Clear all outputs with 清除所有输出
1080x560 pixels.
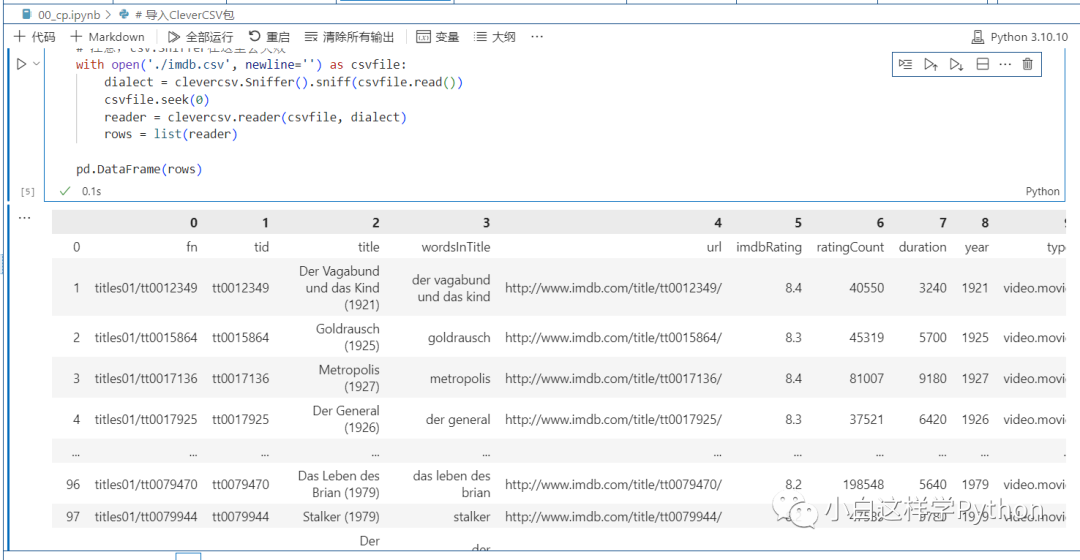pos(349,37)
